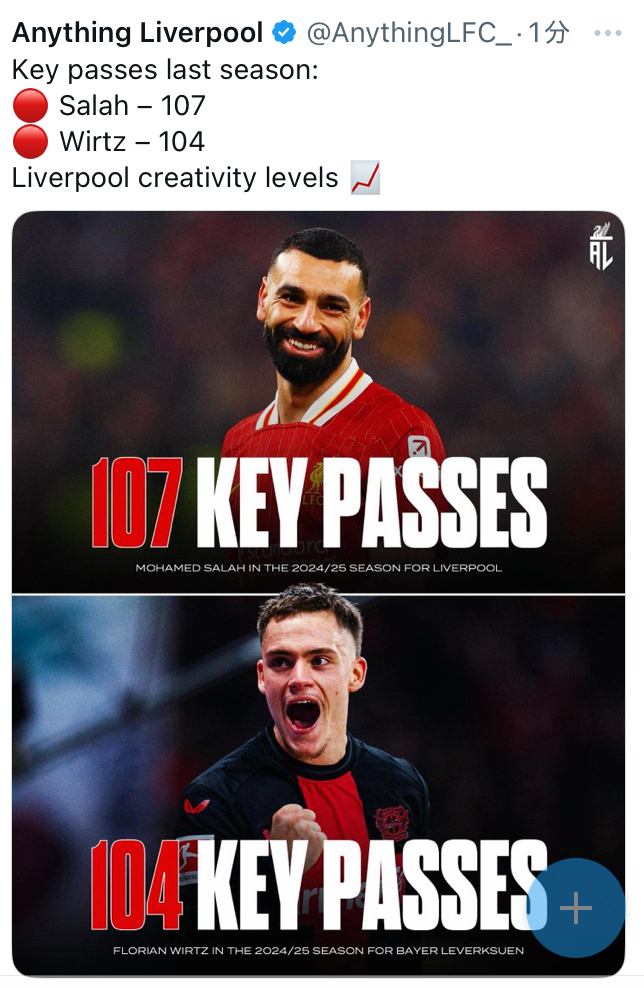Open the Anything Liverpool profile name

(137, 33)
